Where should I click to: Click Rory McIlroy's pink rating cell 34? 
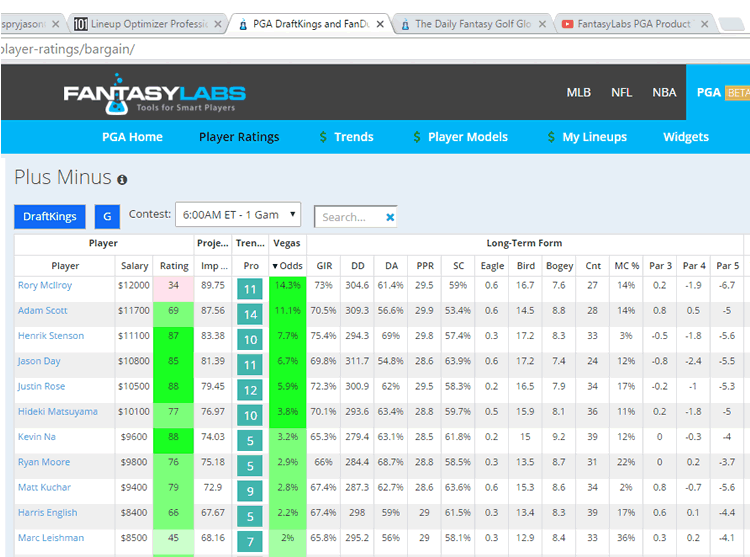click(x=174, y=289)
